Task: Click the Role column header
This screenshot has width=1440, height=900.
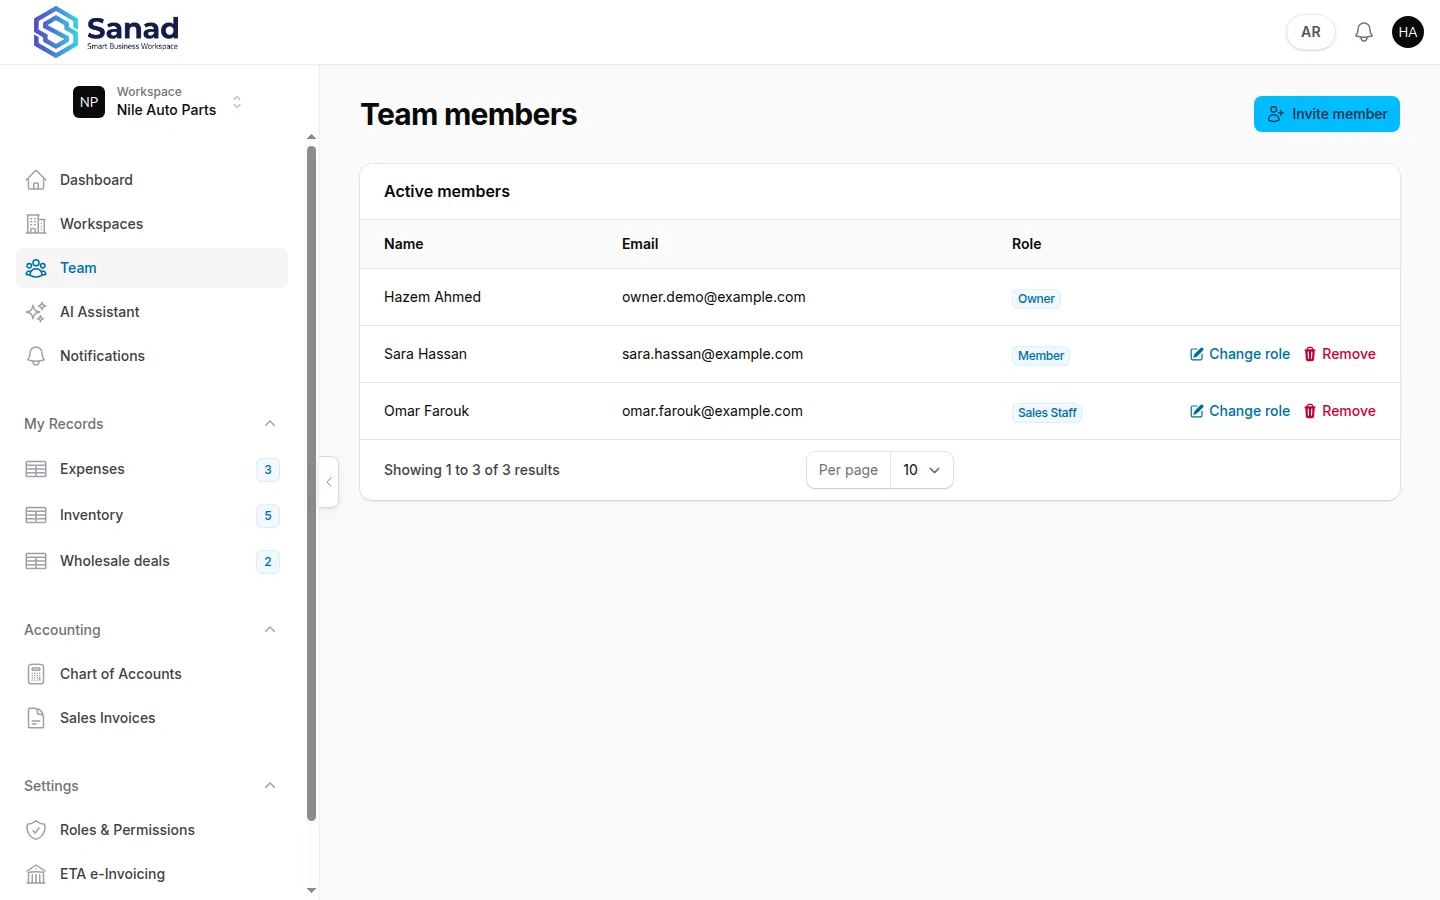Action: (1027, 244)
